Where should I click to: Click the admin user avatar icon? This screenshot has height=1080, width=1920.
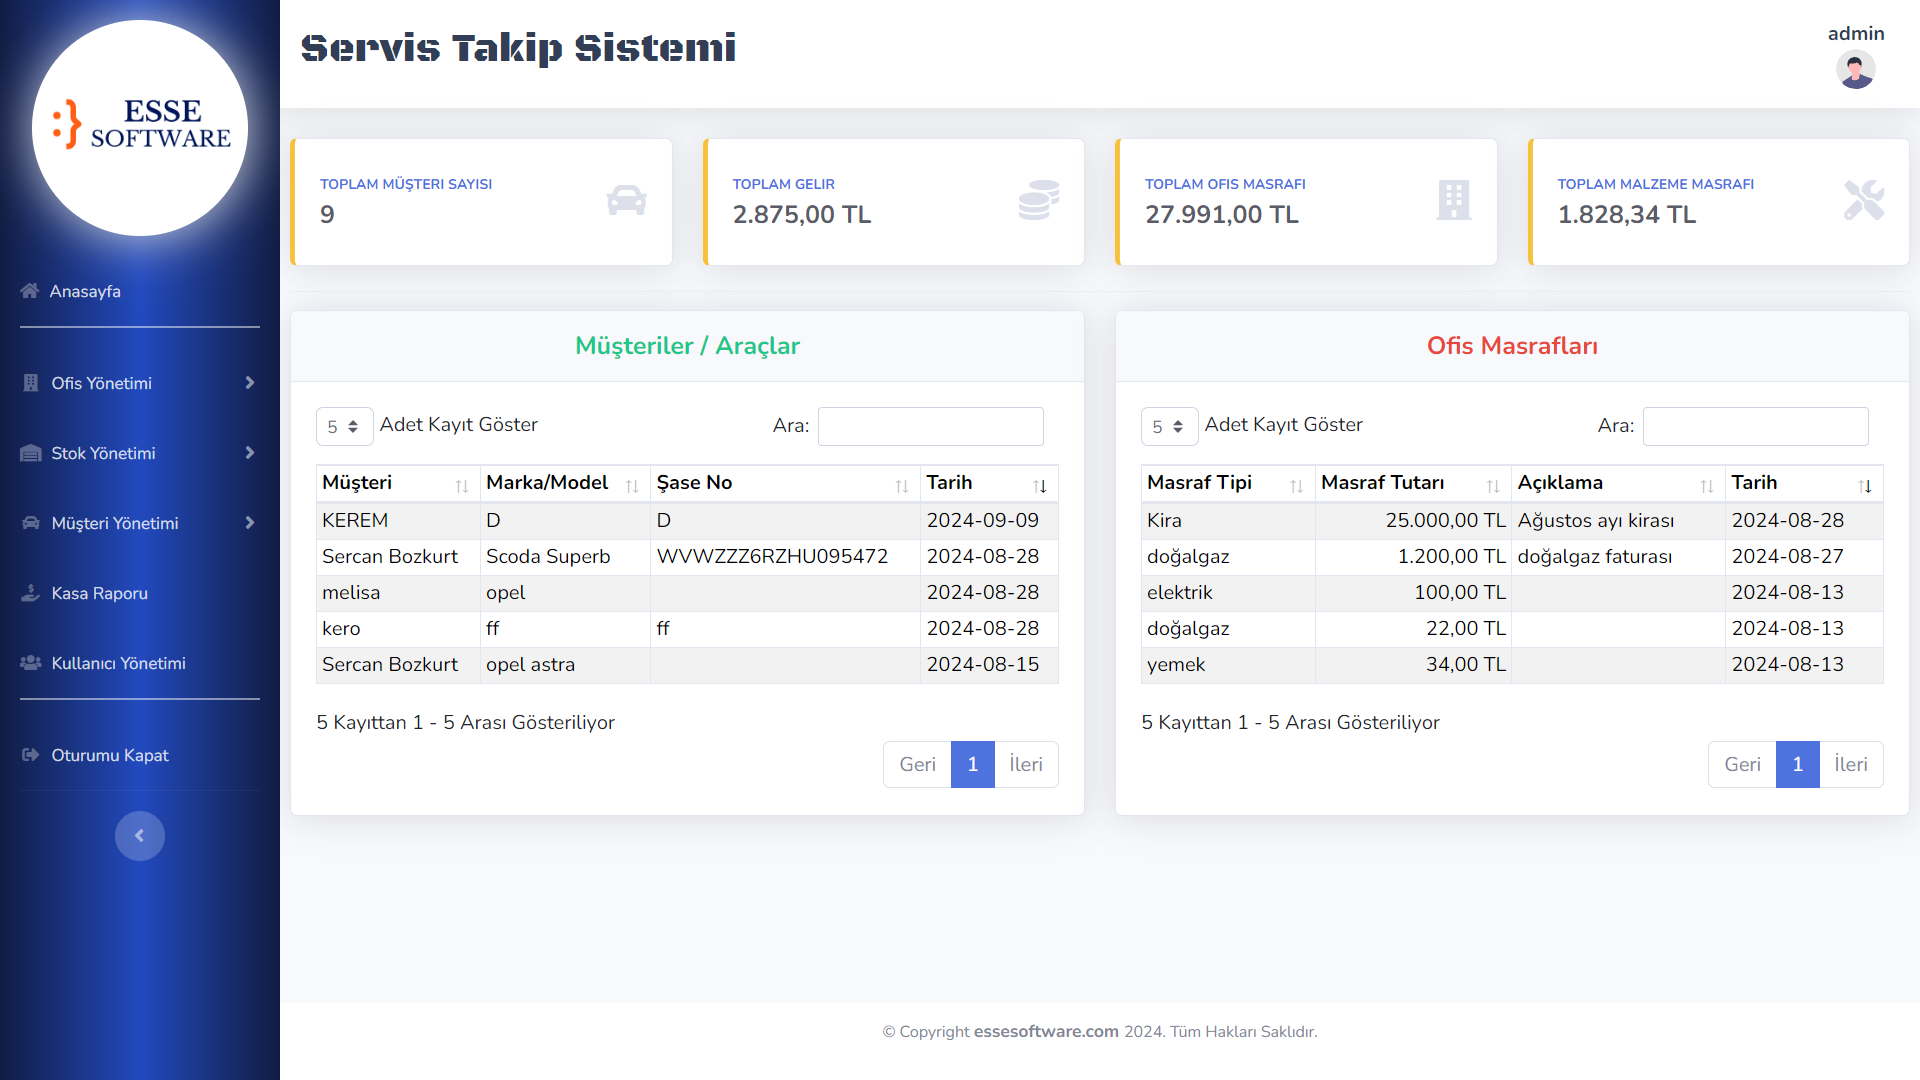click(1855, 69)
